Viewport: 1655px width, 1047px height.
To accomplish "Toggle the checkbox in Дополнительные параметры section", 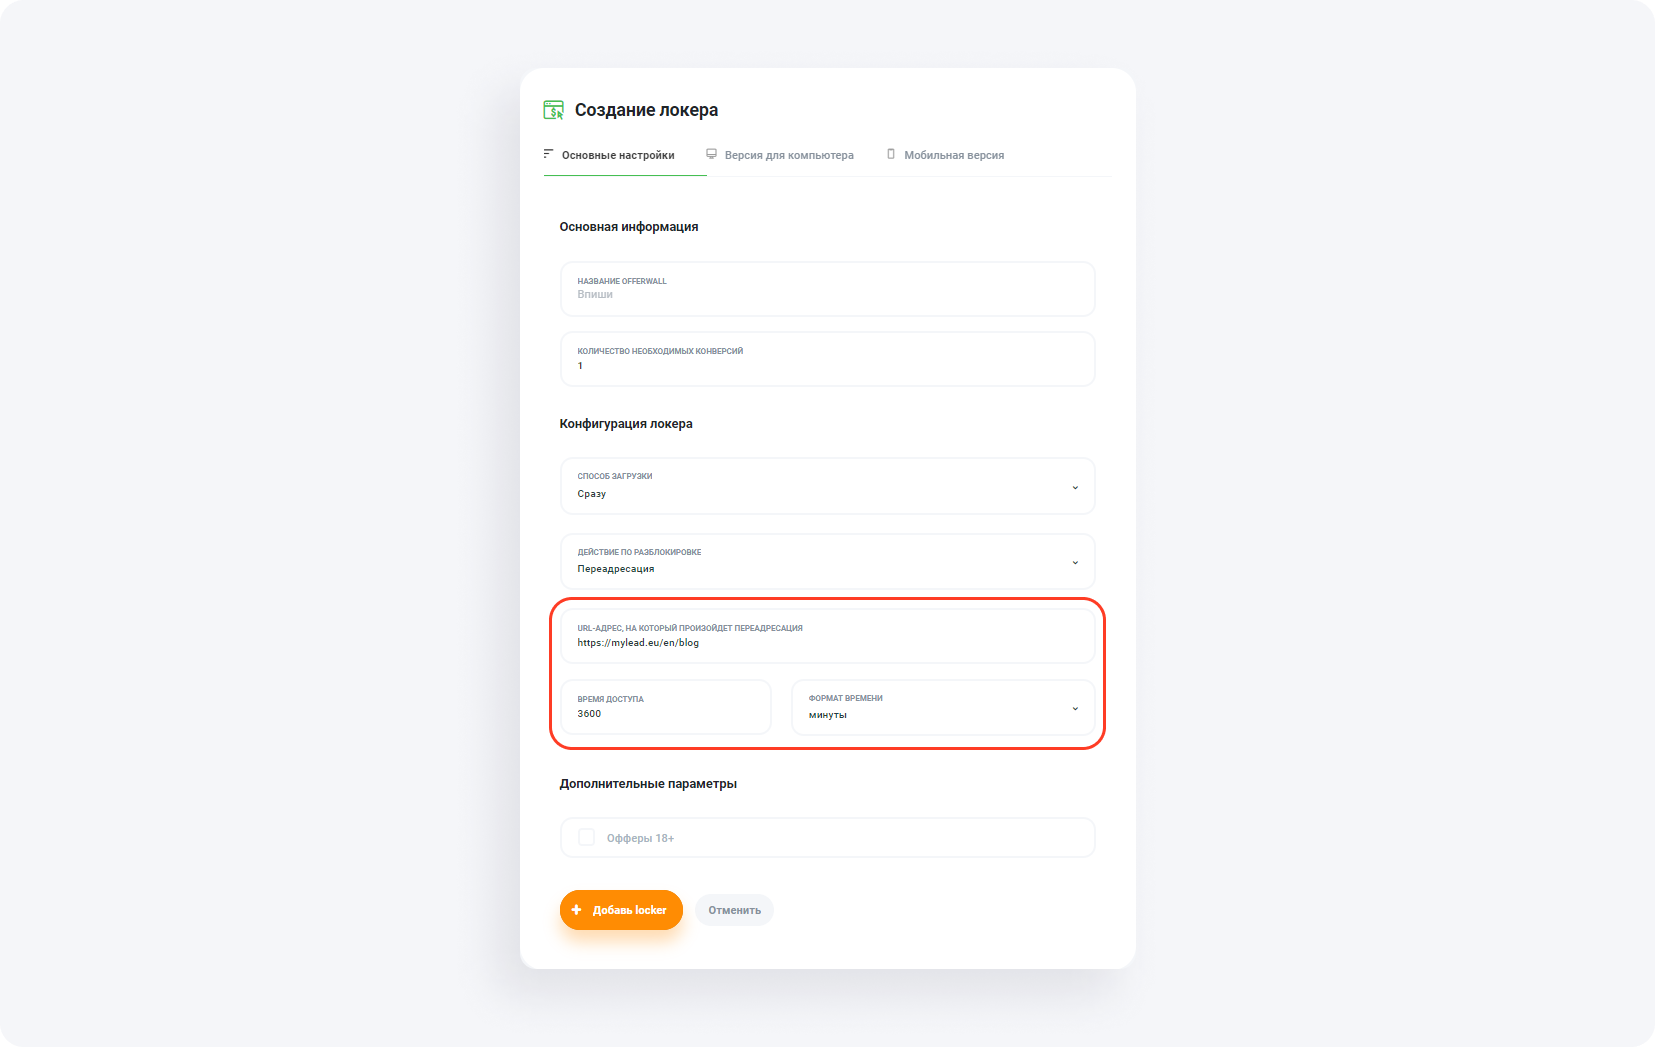I will (586, 837).
